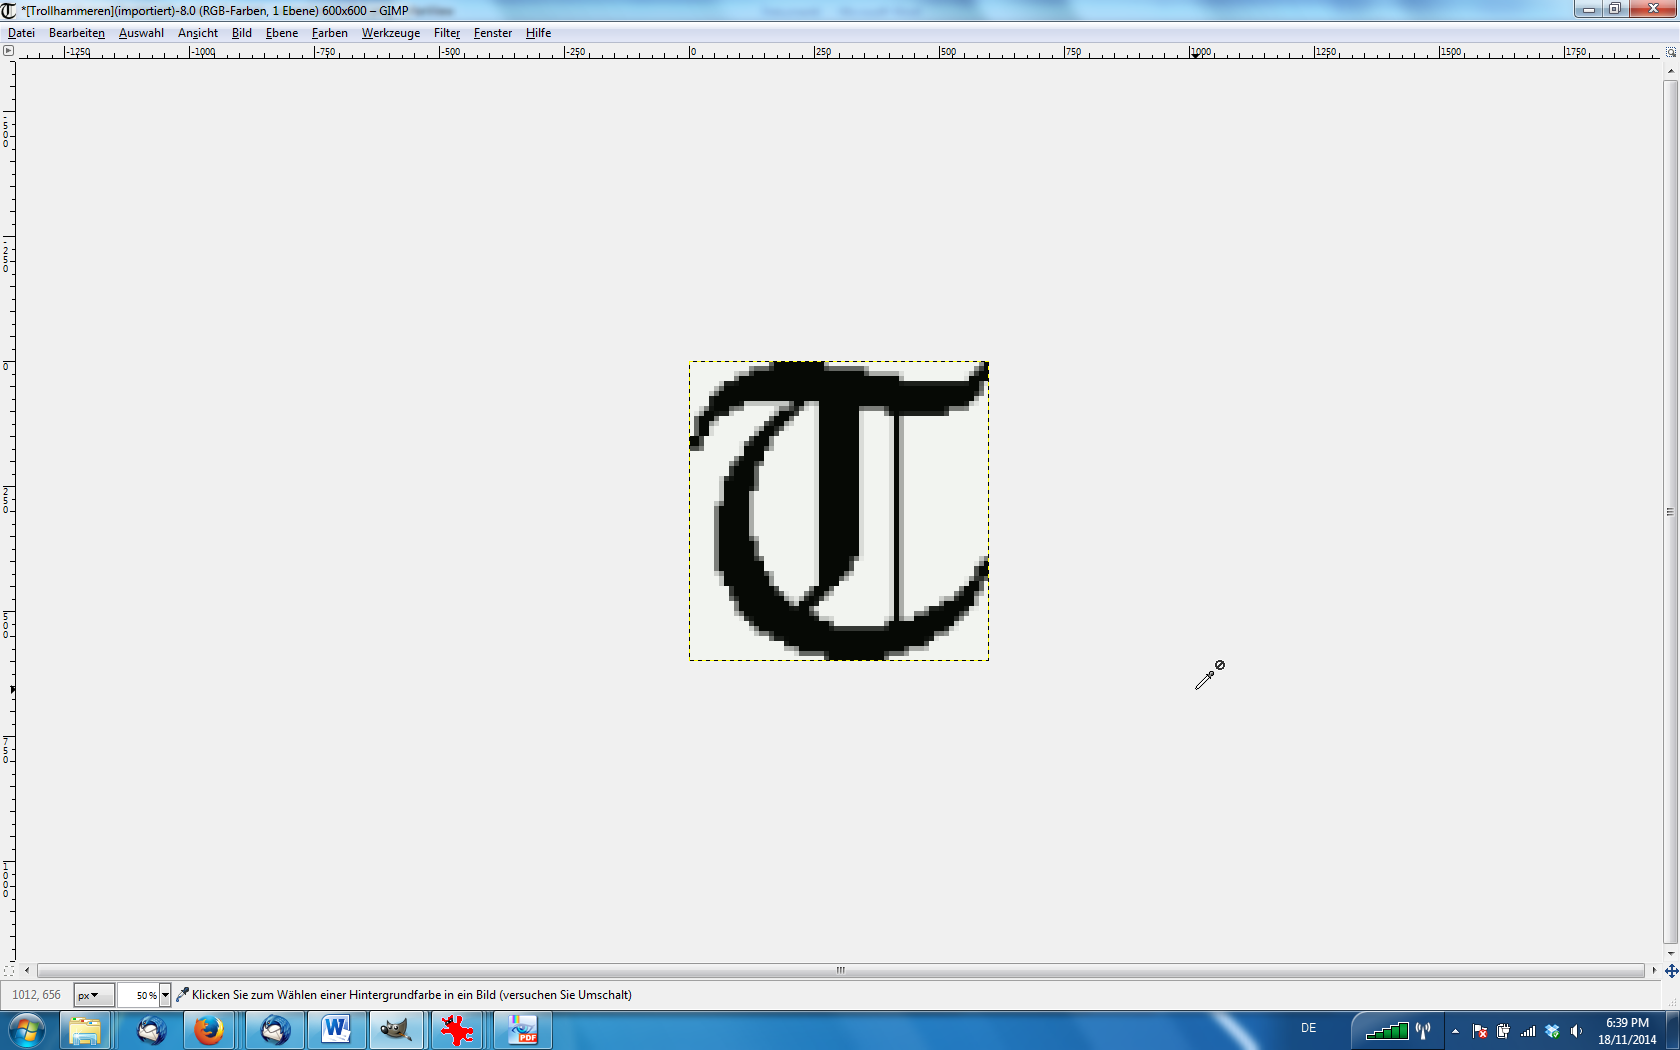Open the PDF viewer taskbar icon
Image resolution: width=1680 pixels, height=1050 pixels.
click(x=522, y=1029)
